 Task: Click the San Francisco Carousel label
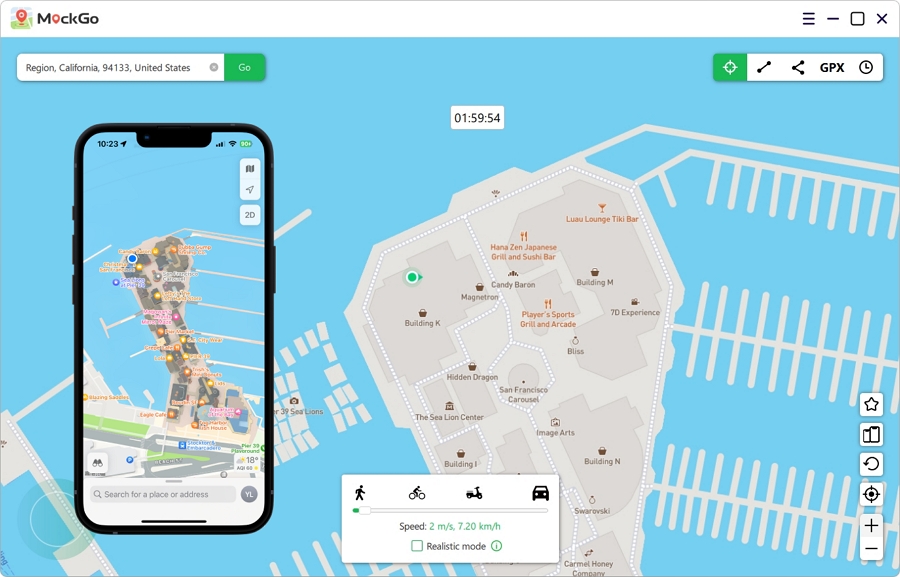(523, 394)
